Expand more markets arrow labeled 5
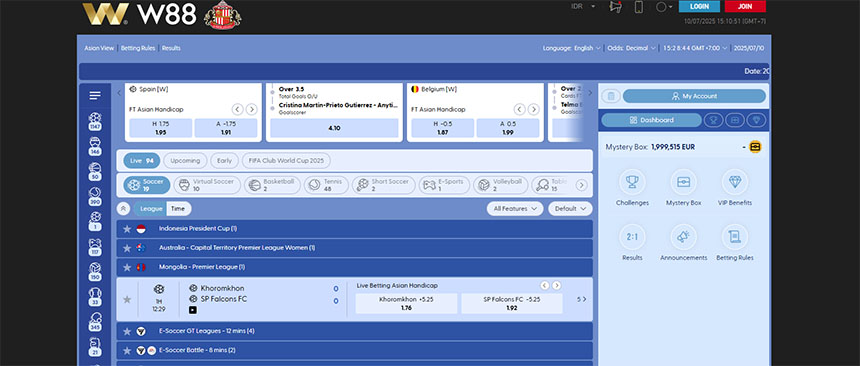The width and height of the screenshot is (860, 366). coord(582,300)
